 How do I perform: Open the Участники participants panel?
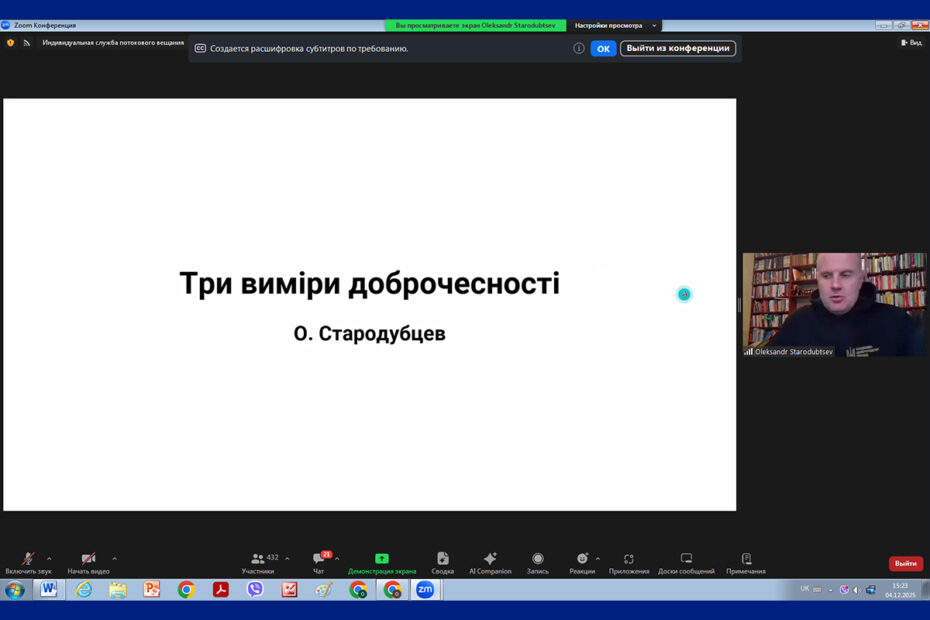pos(258,560)
